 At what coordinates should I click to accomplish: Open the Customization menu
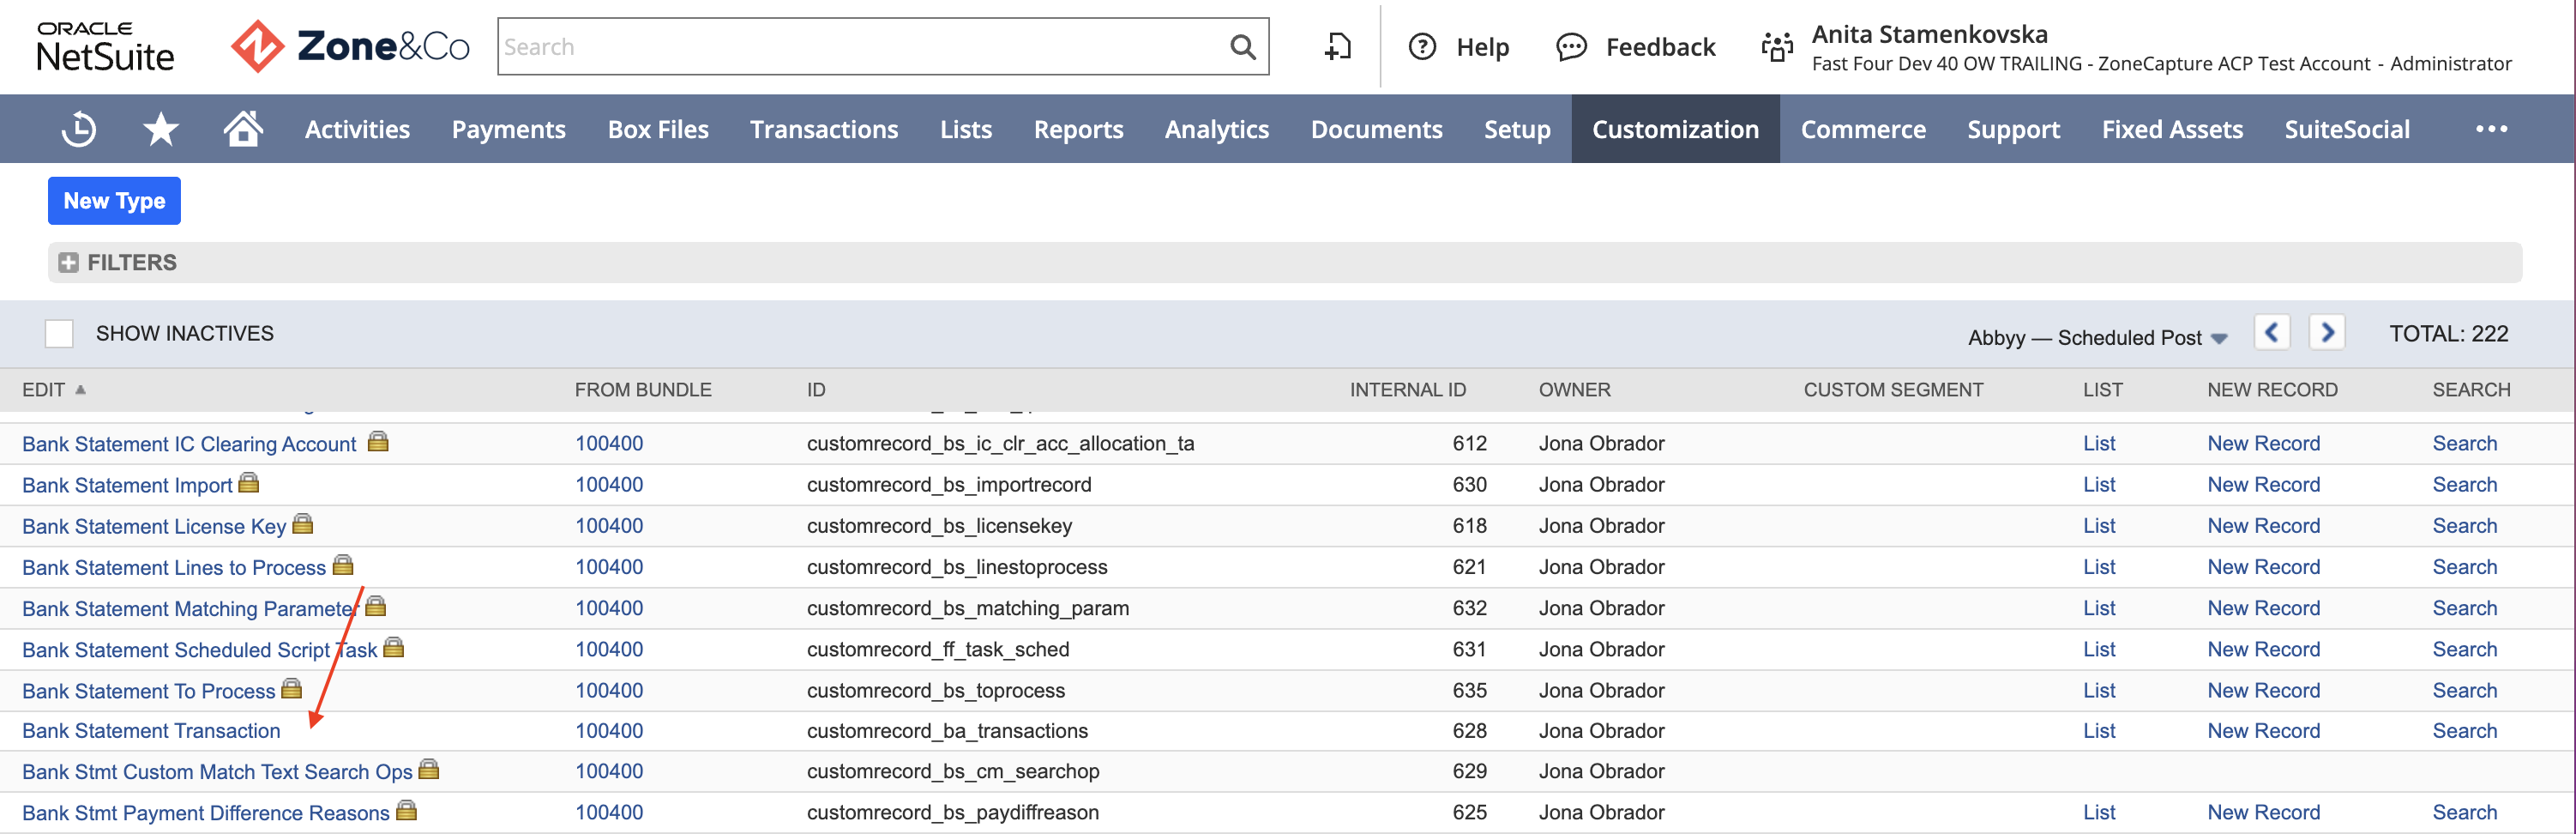coord(1675,129)
